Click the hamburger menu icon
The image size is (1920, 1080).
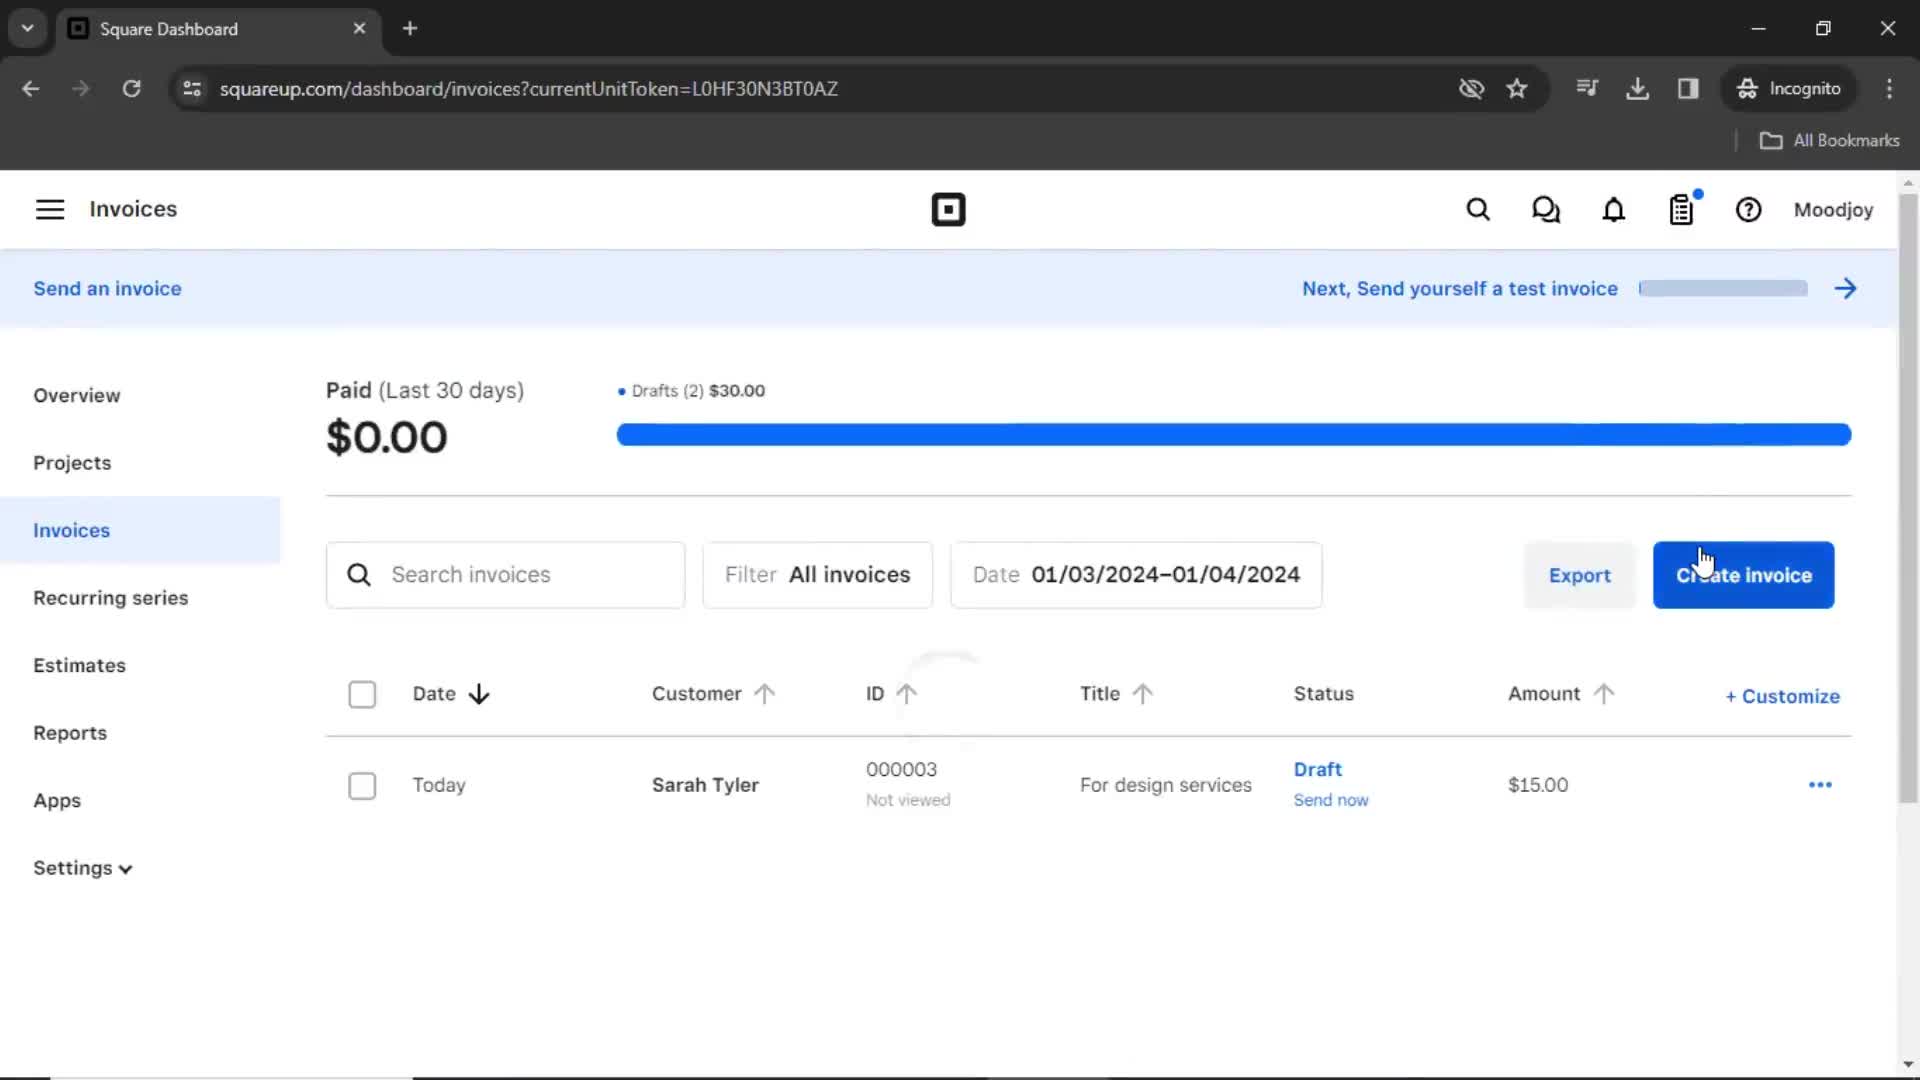point(49,208)
